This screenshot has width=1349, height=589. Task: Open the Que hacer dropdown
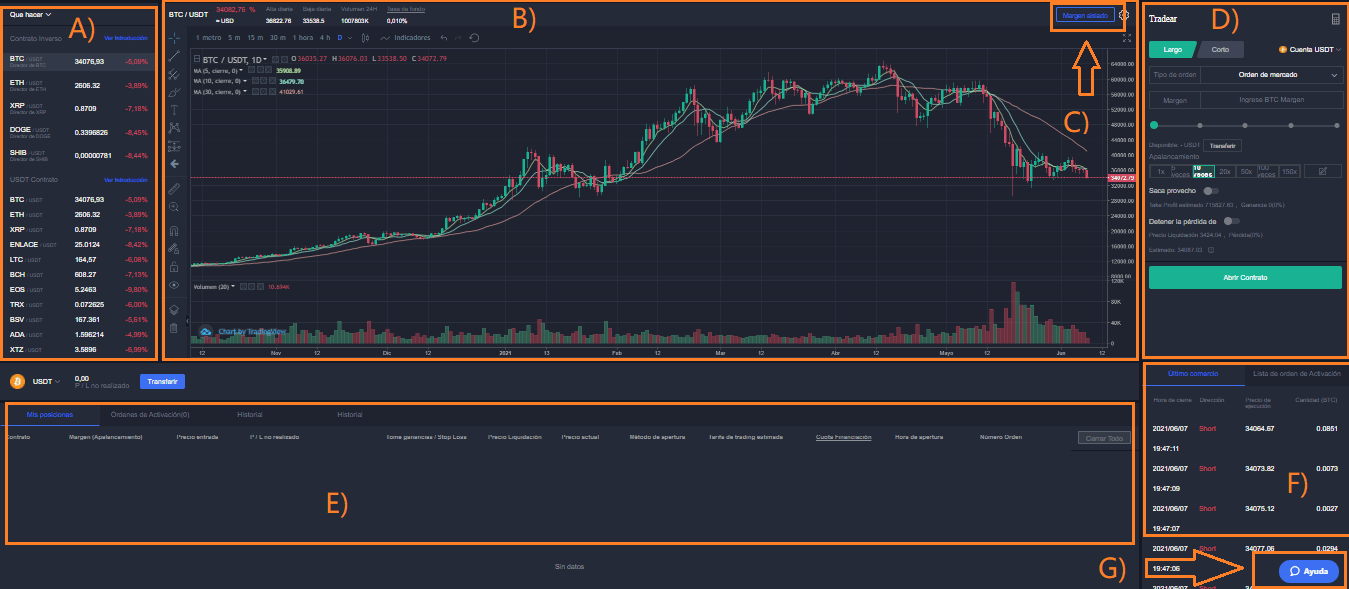31,15
